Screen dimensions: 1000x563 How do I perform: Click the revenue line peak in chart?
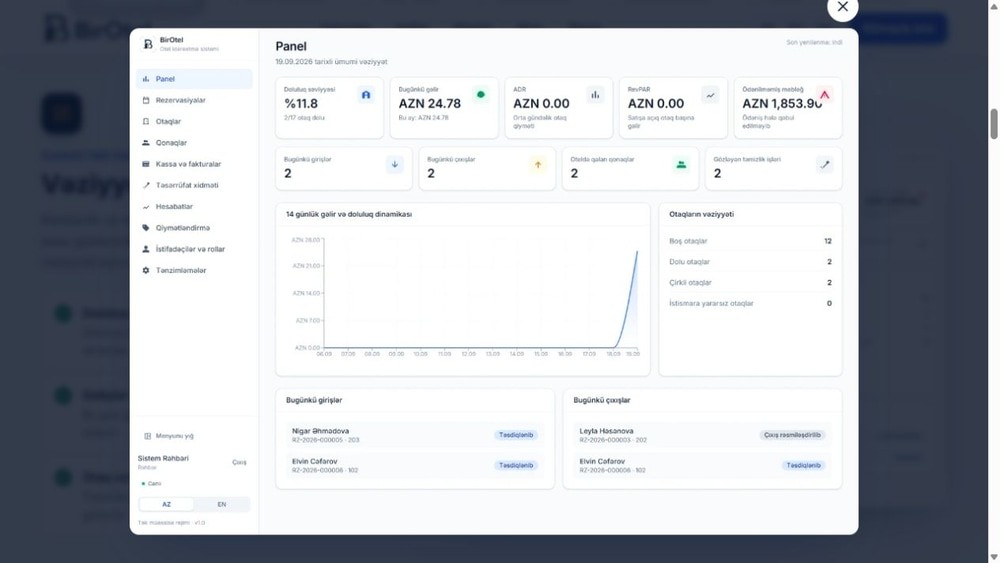636,252
